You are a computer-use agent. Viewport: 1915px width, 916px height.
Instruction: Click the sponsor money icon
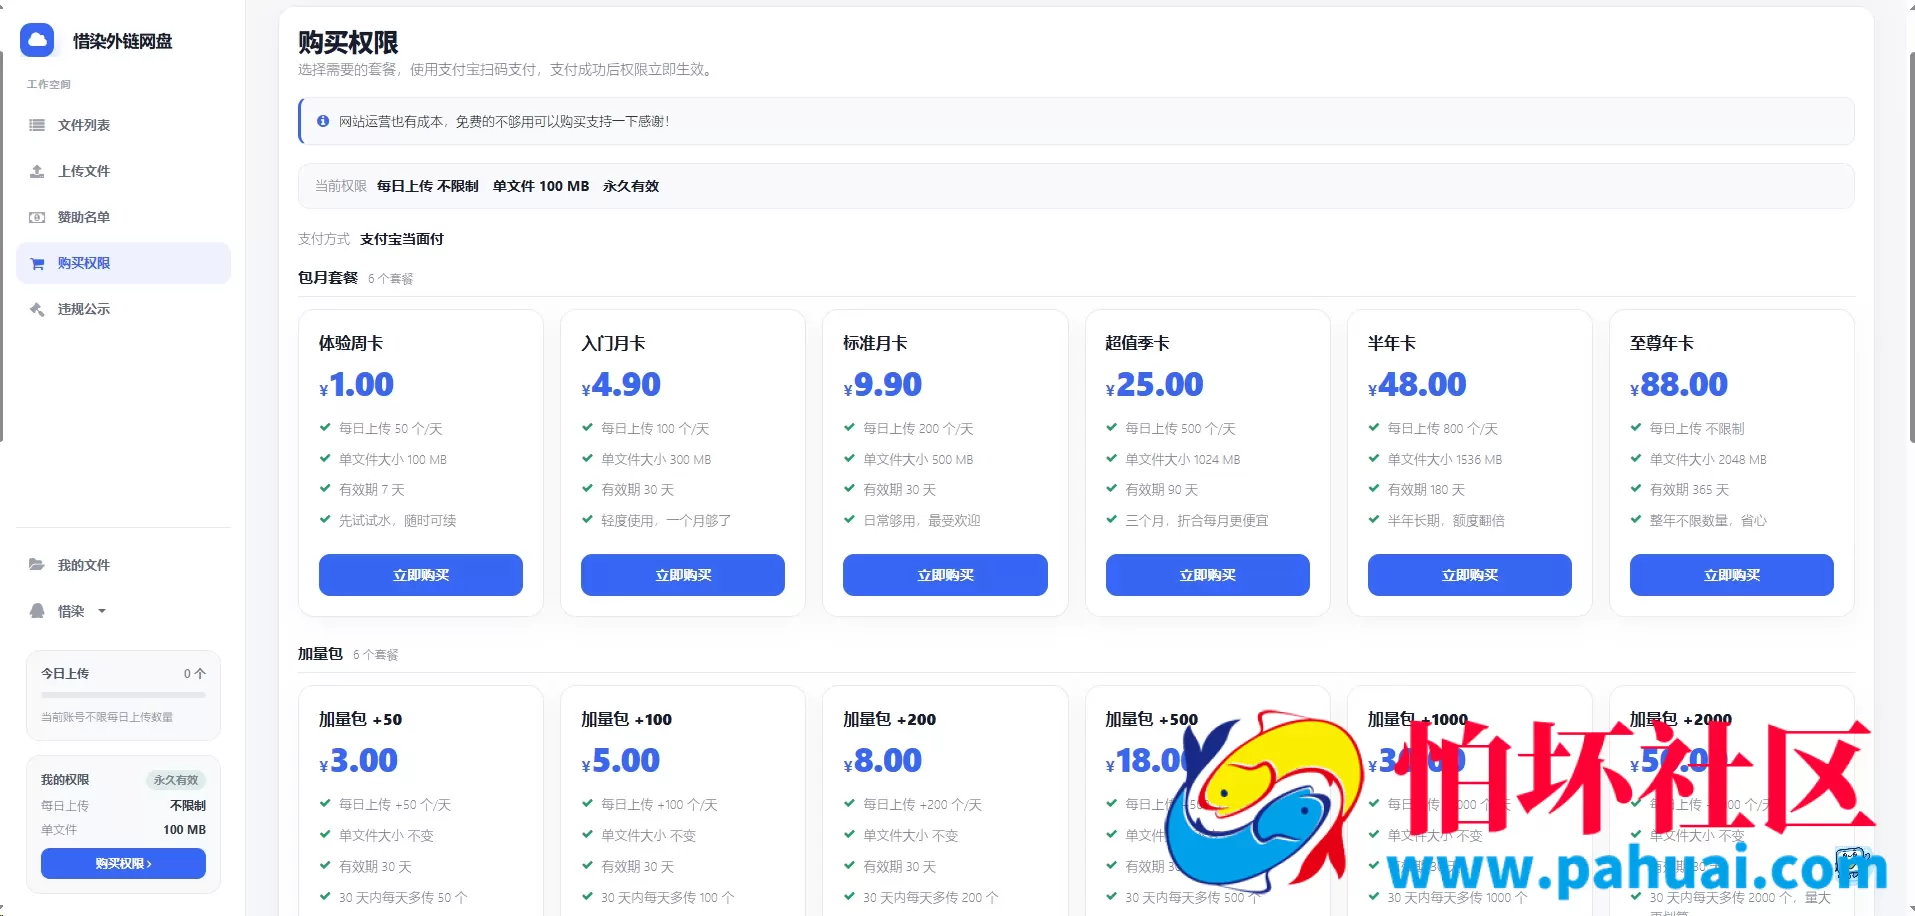click(37, 217)
